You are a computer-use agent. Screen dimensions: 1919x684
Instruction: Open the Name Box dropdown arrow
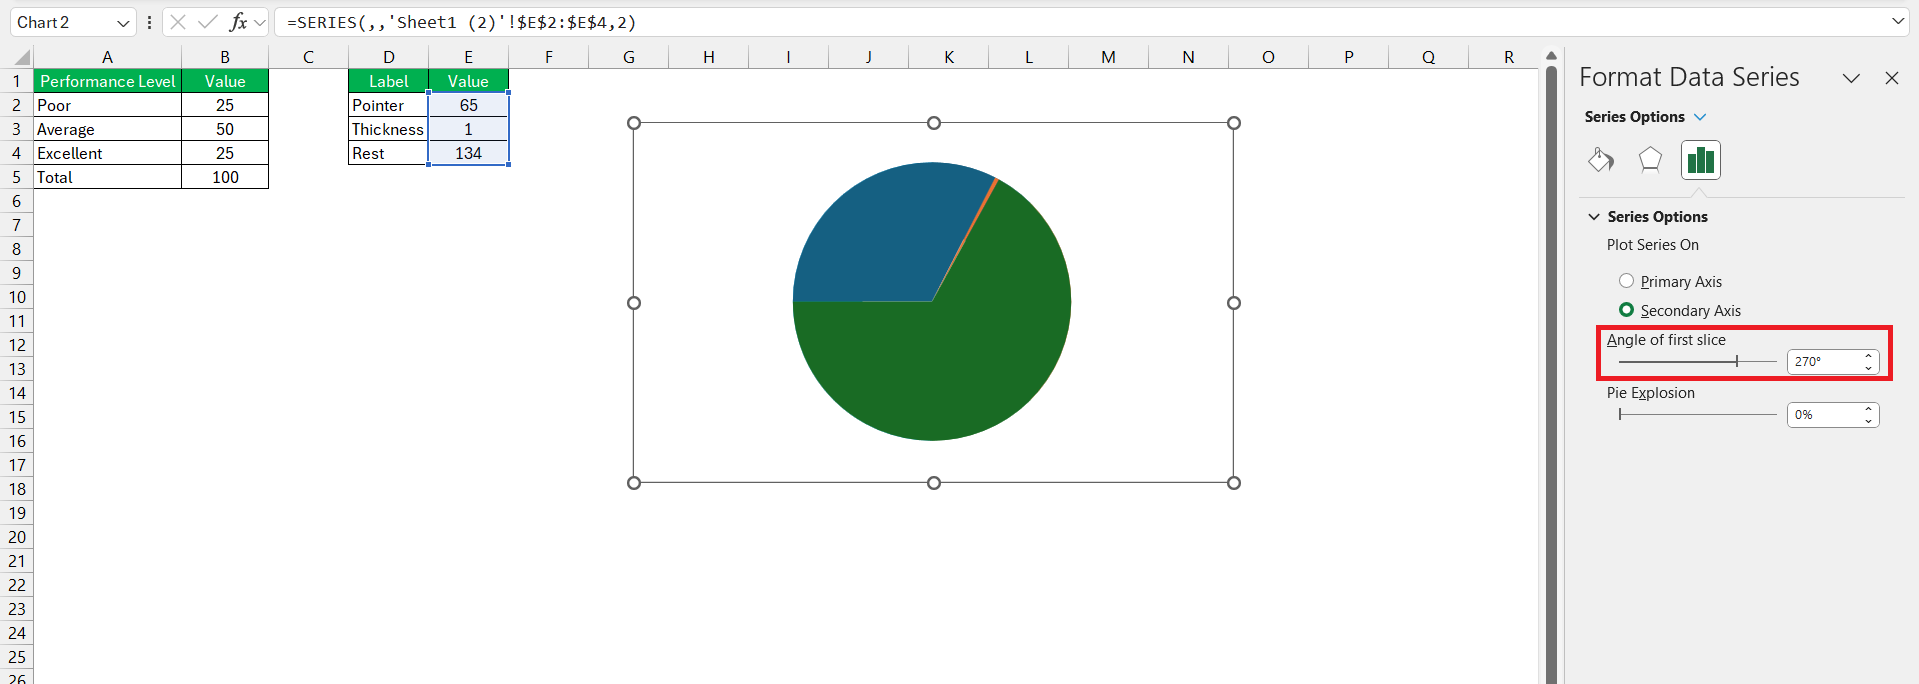123,23
